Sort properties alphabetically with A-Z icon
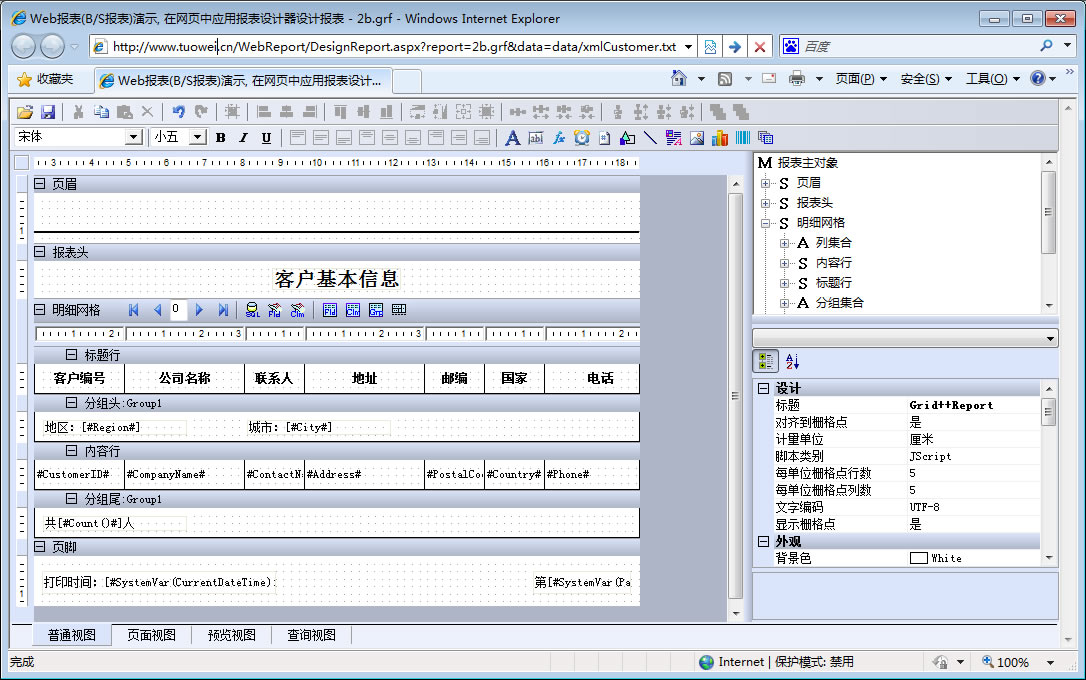Viewport: 1086px width, 680px height. (x=792, y=361)
